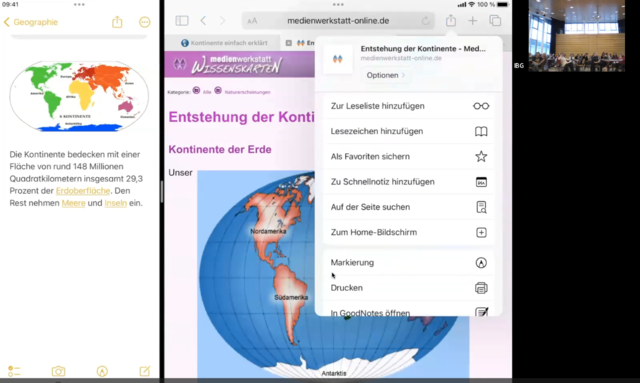Go forward in Safari
Image resolution: width=640 pixels, height=383 pixels.
[x=222, y=21]
